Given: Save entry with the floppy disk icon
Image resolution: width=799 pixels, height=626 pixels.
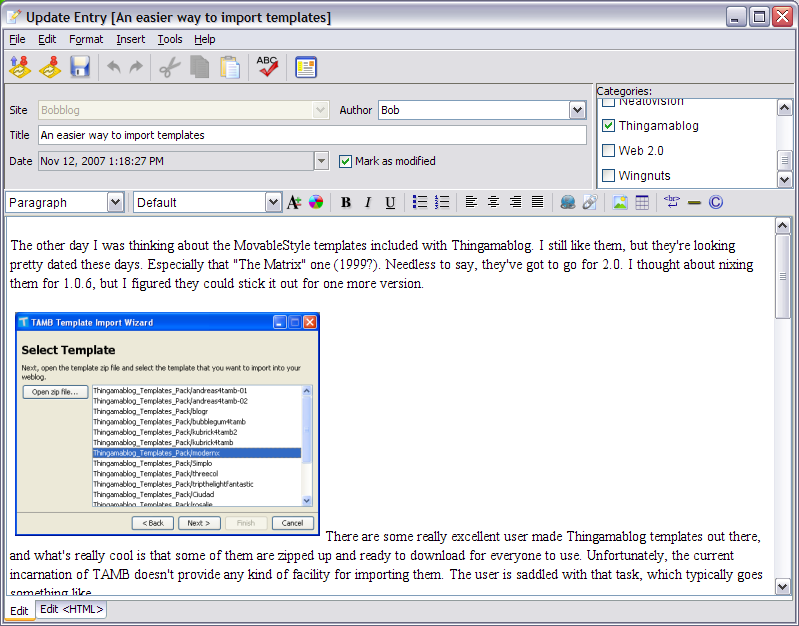Looking at the screenshot, I should [80, 67].
